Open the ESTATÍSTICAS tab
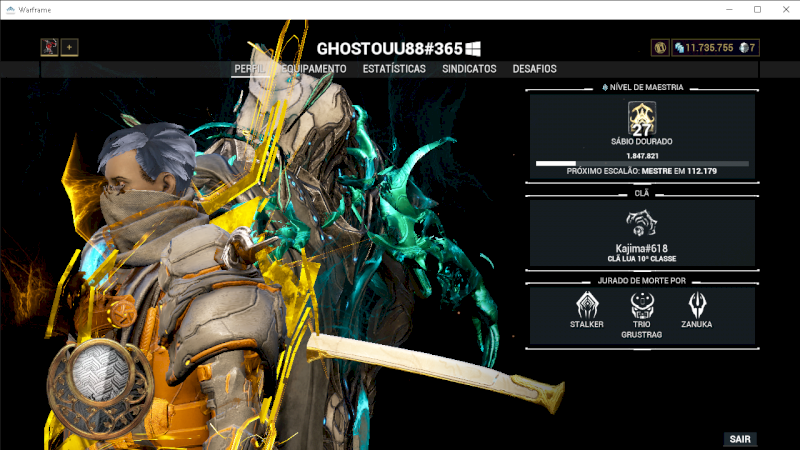800x450 pixels. point(394,69)
